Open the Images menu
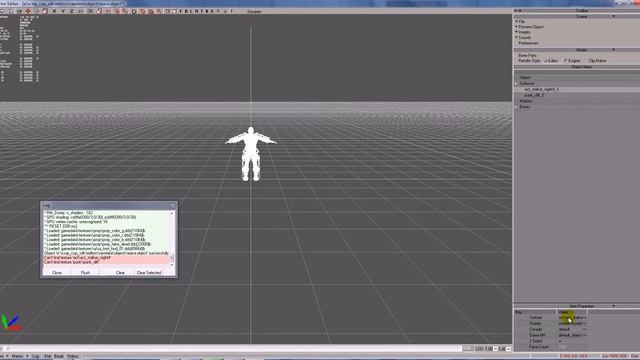The image size is (640, 360). (524, 32)
